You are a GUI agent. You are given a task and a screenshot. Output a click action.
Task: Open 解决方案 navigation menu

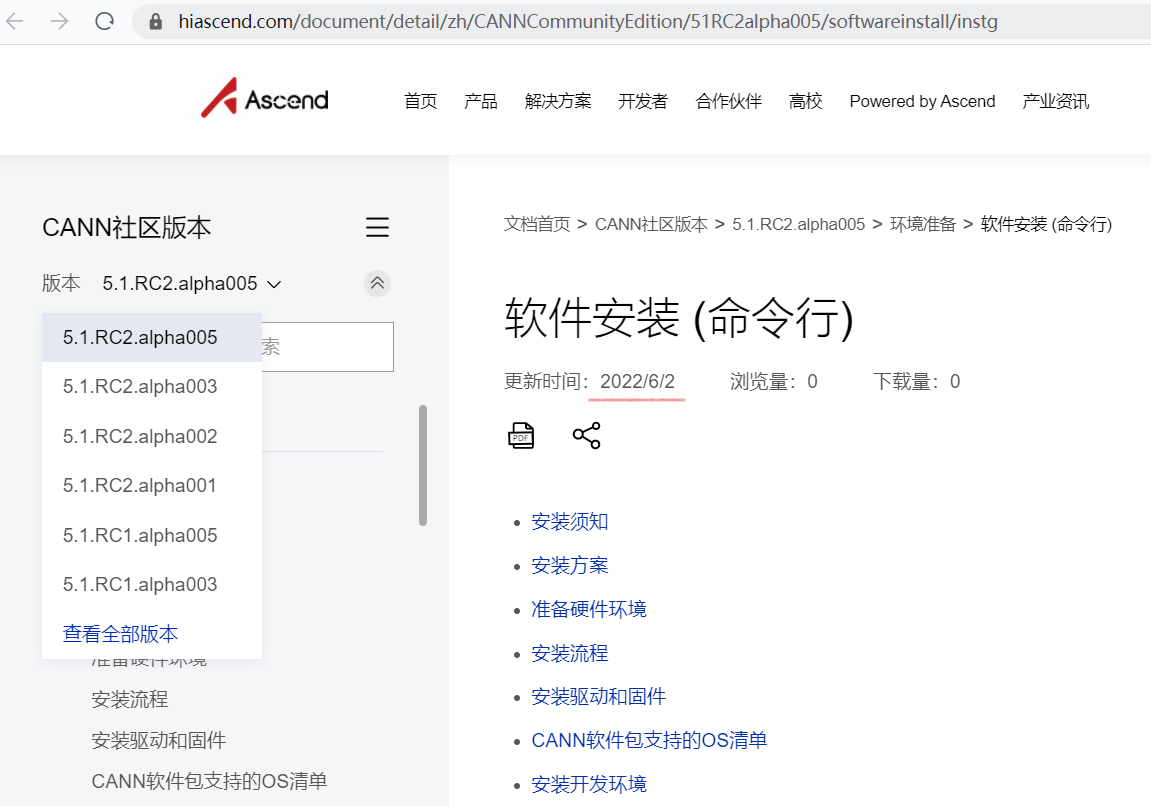[558, 101]
